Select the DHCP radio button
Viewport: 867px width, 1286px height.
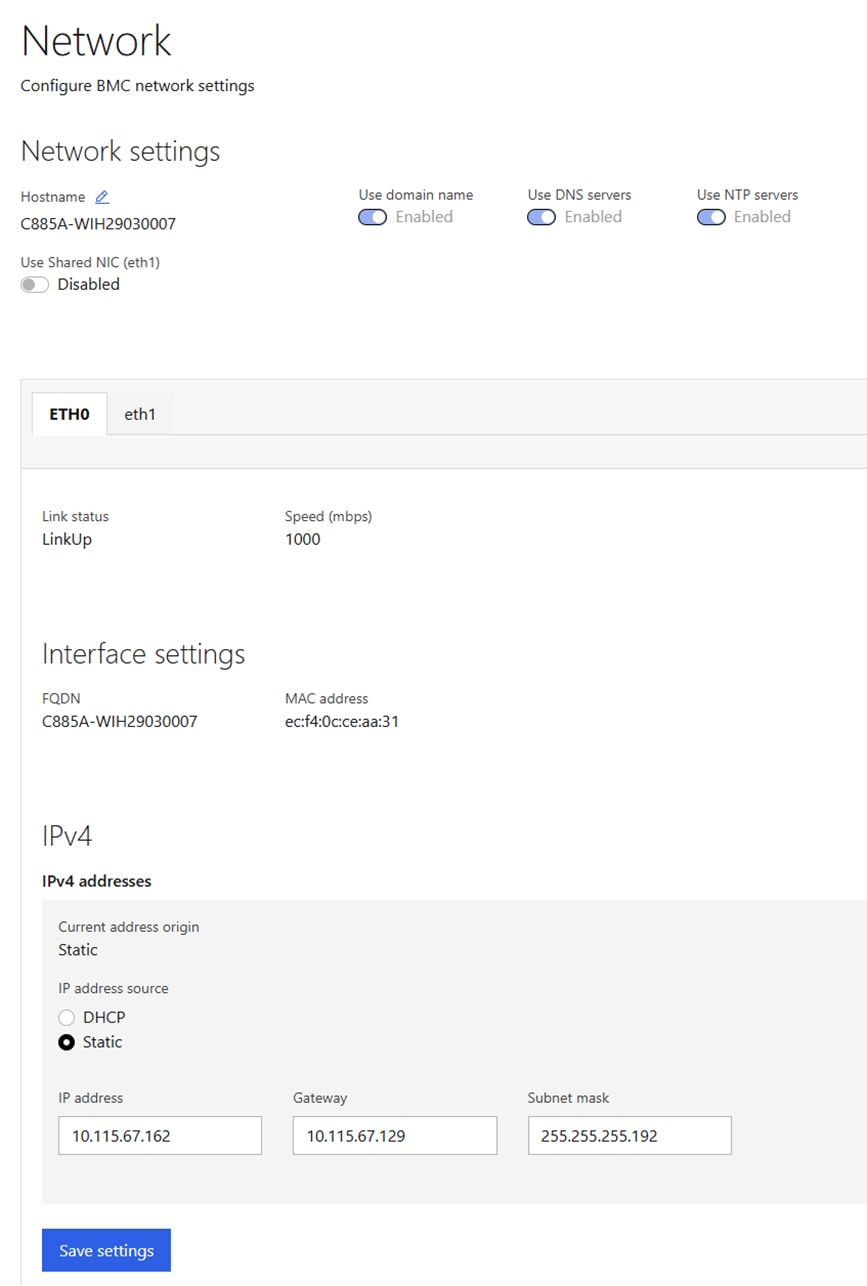coord(66,1017)
